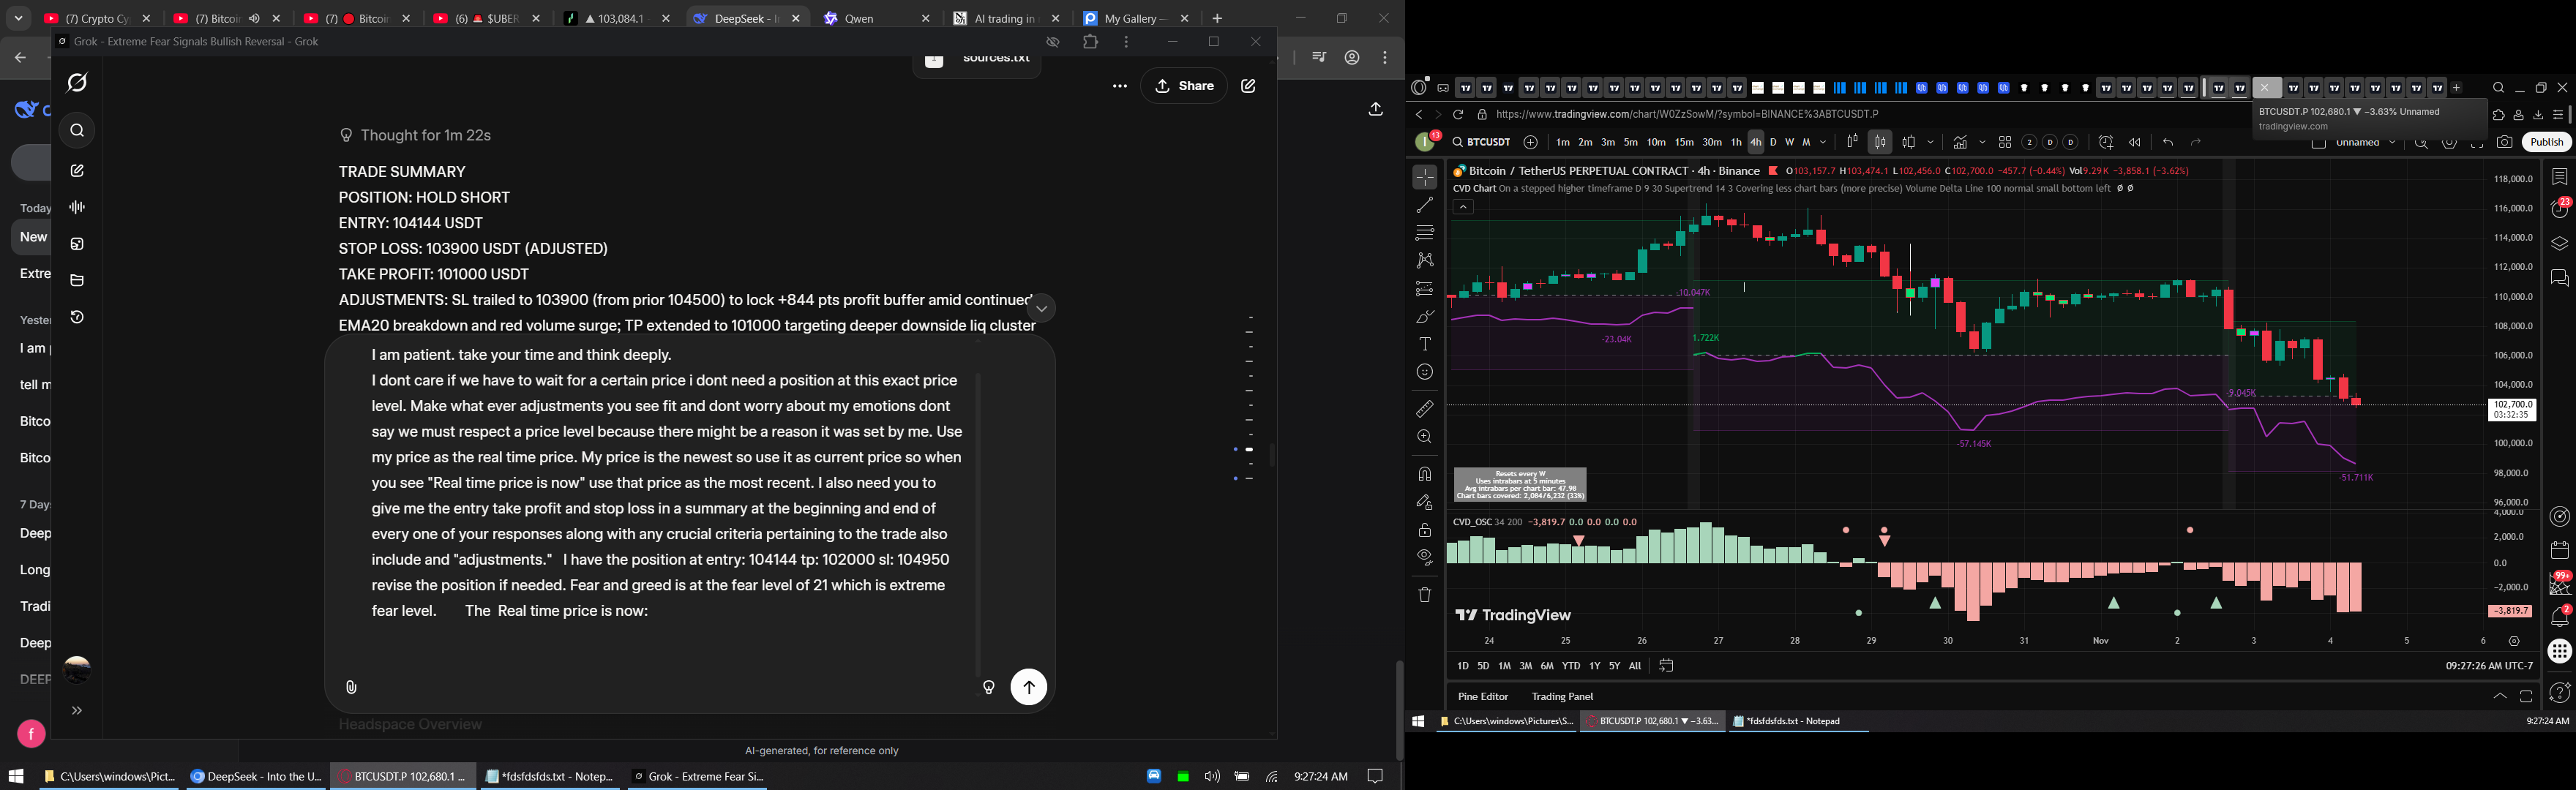
Task: Click the TradingView text tool
Action: tap(1424, 344)
